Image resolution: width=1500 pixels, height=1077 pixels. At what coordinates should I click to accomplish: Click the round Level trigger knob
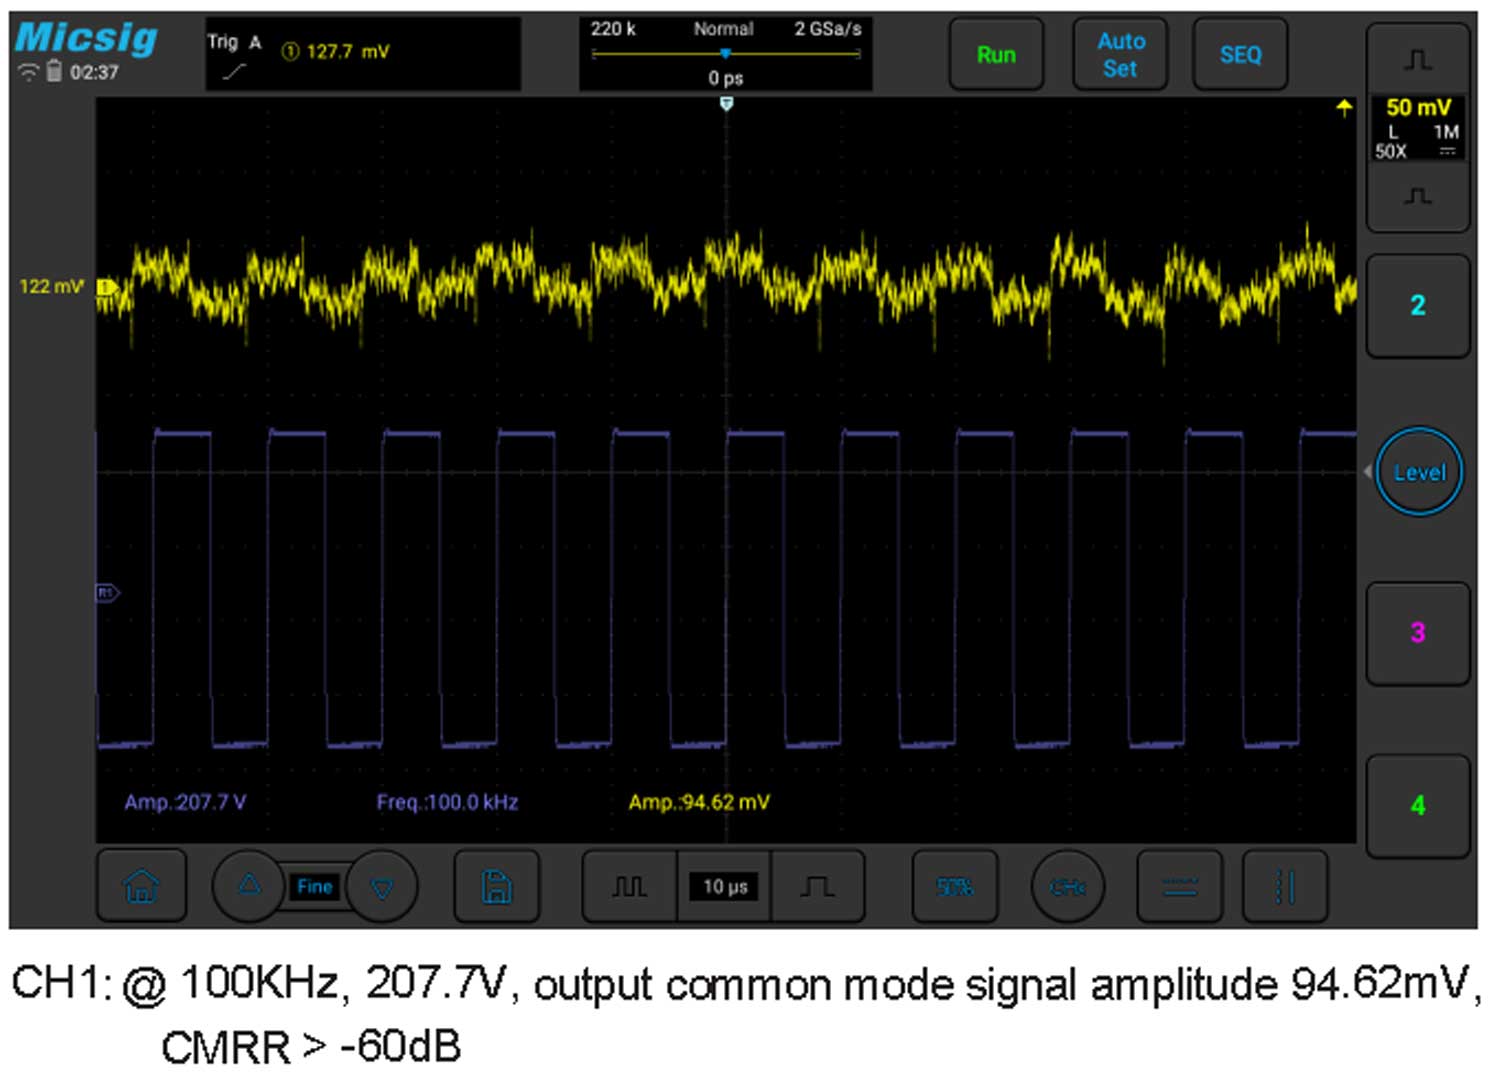(1419, 472)
